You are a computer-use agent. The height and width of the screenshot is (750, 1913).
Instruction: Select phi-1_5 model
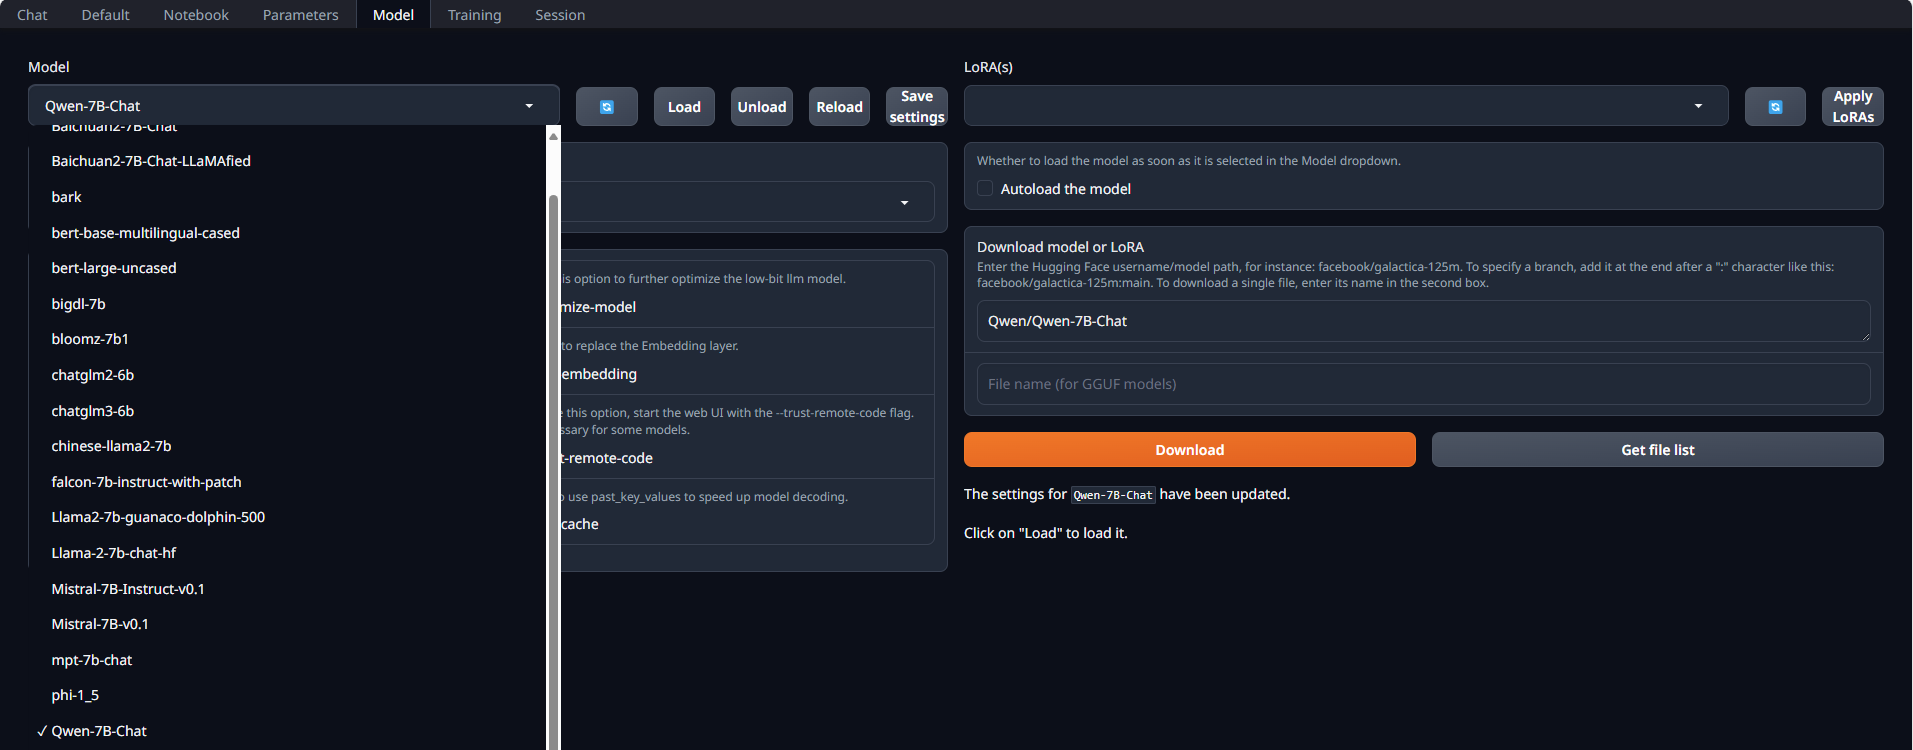pos(288,695)
